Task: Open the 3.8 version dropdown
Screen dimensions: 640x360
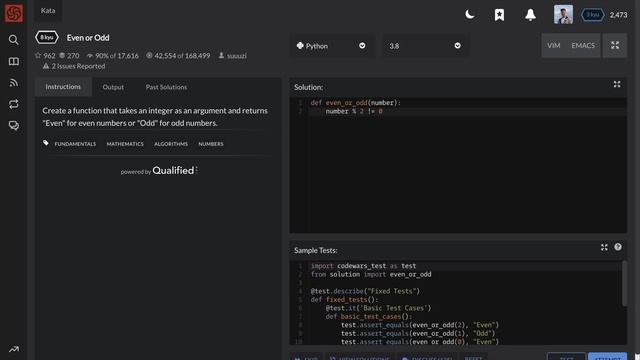Action: click(x=425, y=46)
